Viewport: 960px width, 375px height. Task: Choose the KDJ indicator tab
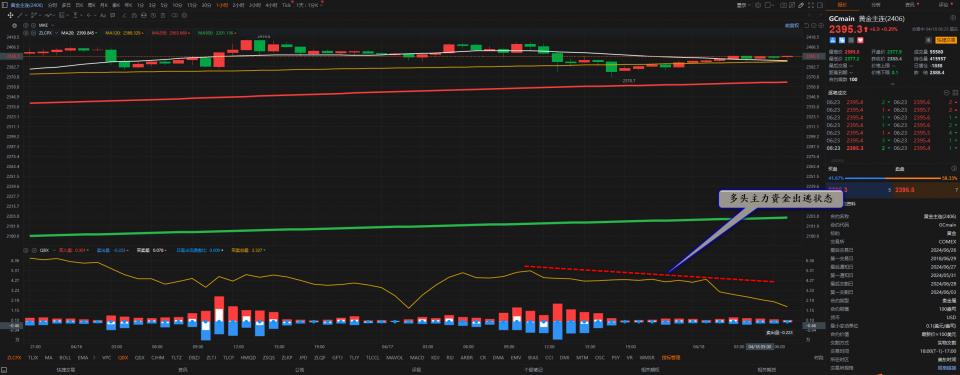[435, 357]
